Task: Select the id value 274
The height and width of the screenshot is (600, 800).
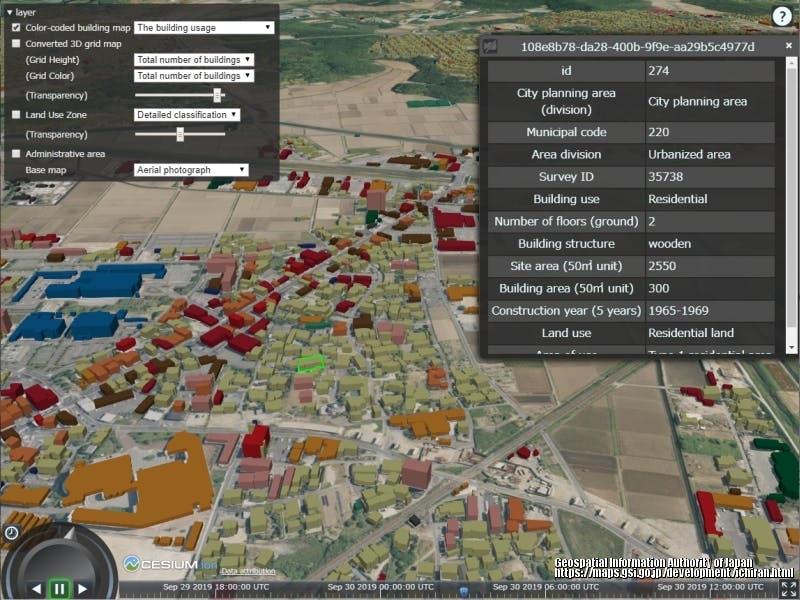Action: (659, 71)
